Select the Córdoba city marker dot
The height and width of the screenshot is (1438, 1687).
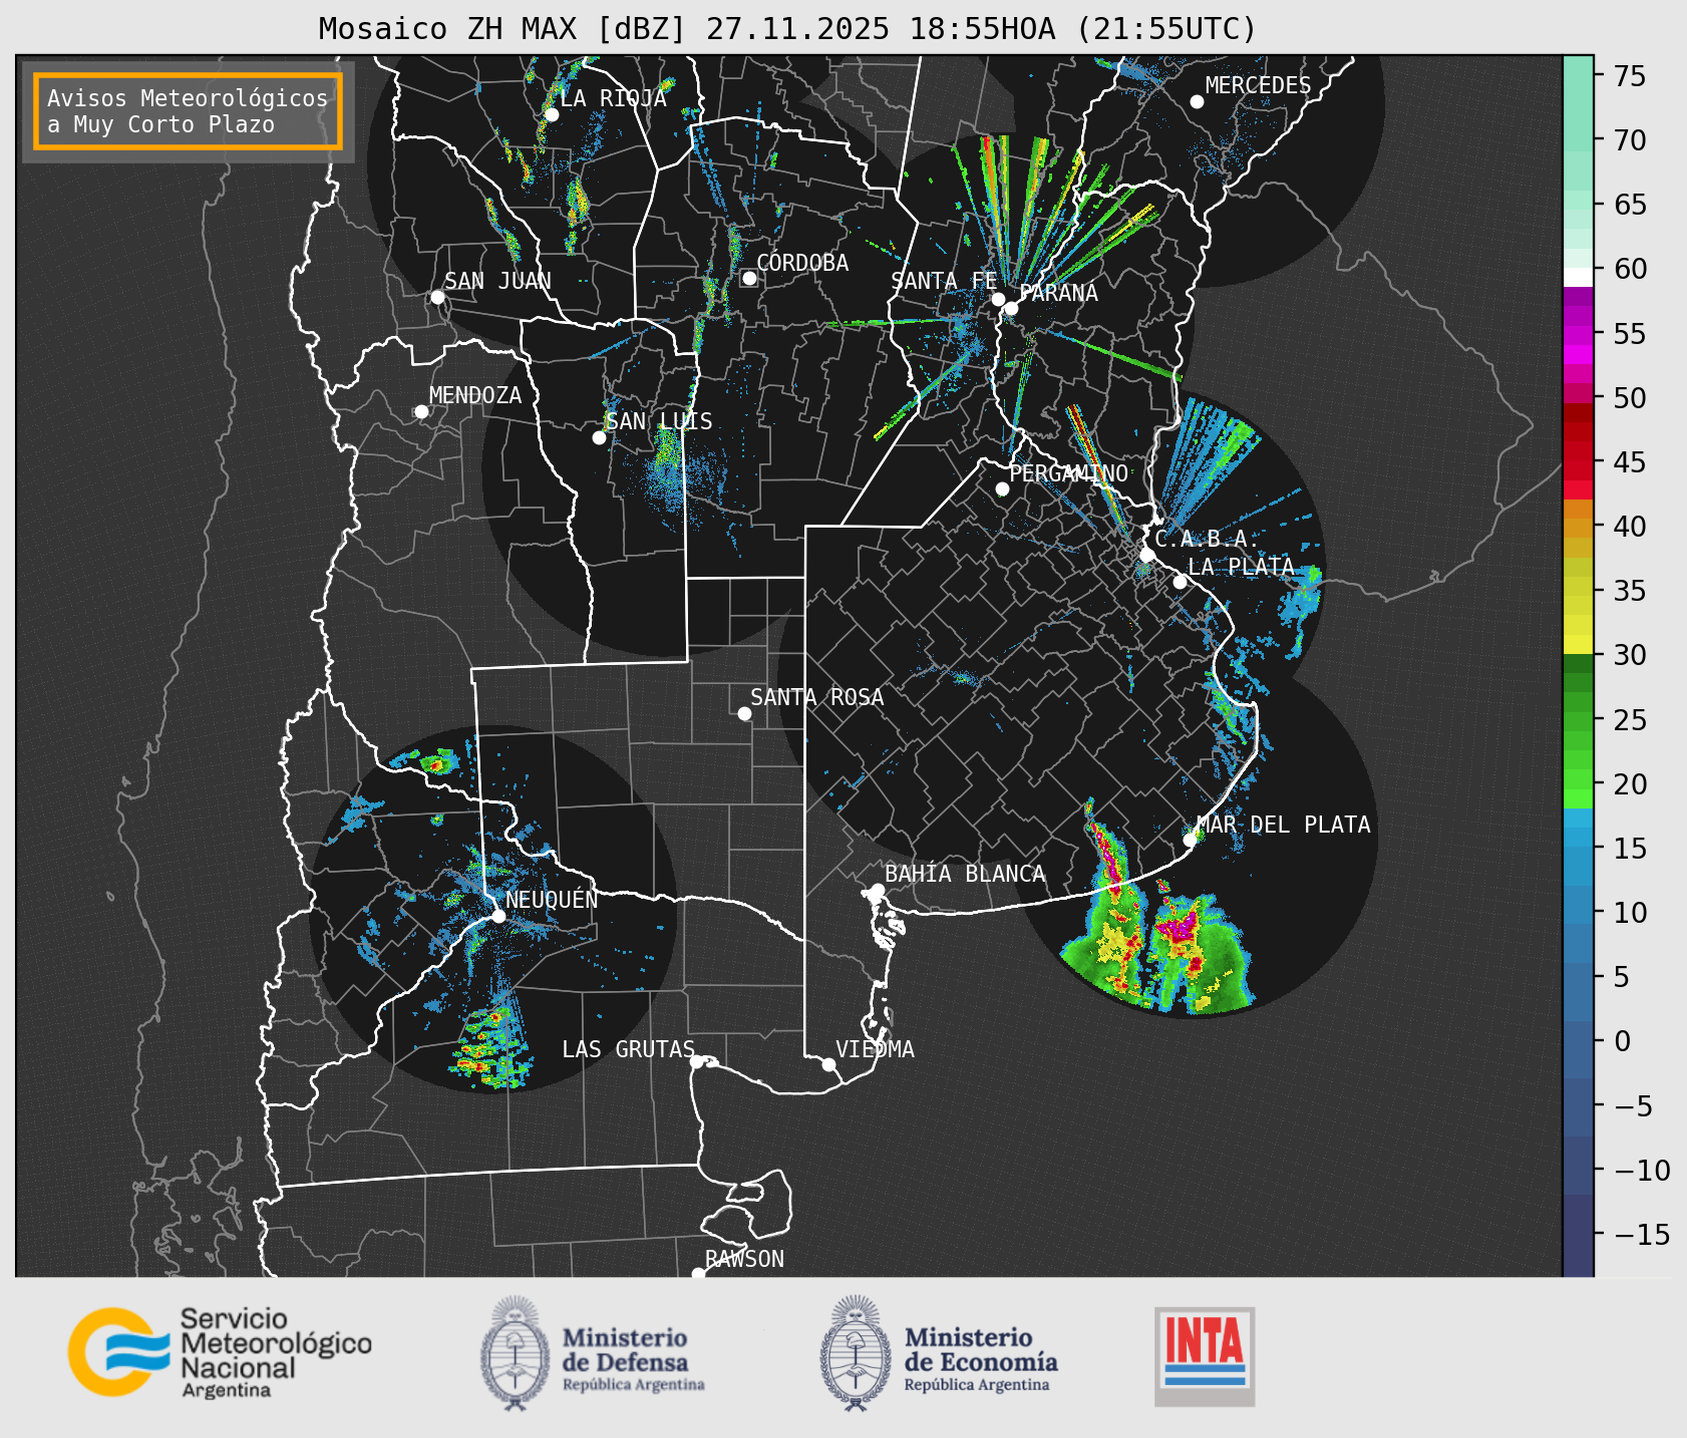click(x=749, y=278)
